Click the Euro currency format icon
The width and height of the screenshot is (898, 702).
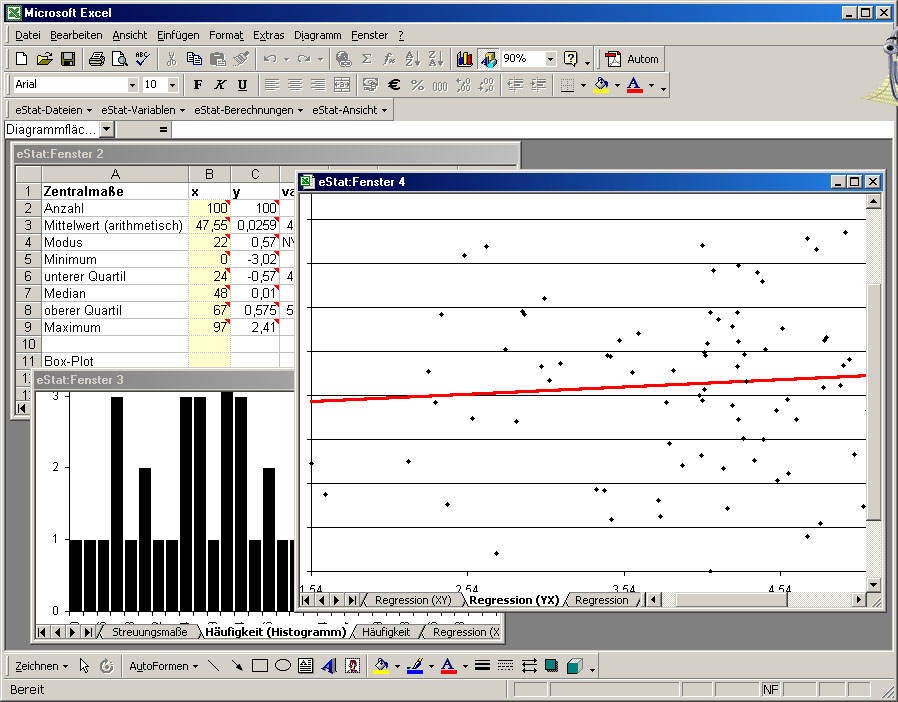pyautogui.click(x=394, y=85)
